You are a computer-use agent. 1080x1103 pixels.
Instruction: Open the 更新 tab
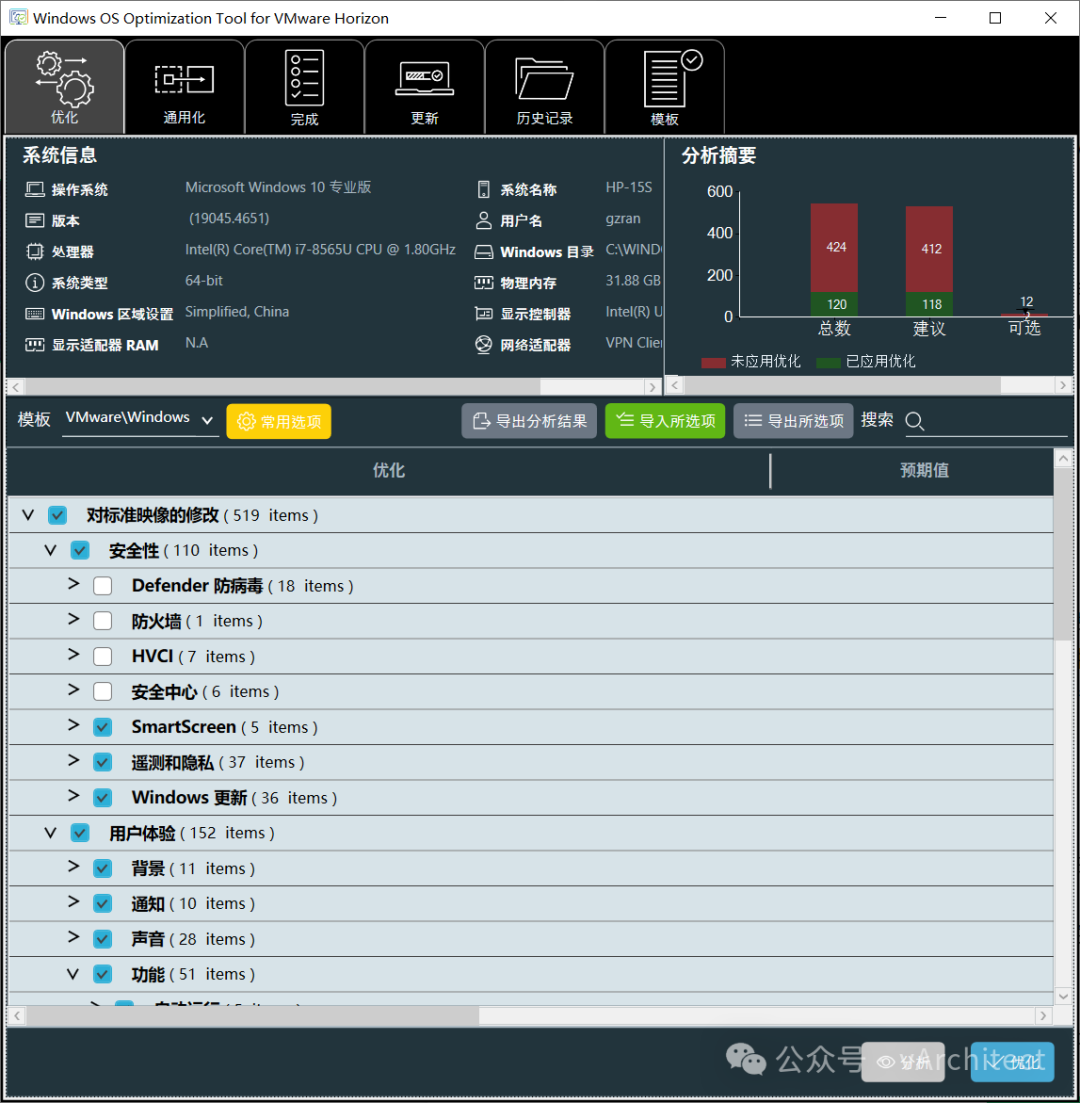[424, 87]
